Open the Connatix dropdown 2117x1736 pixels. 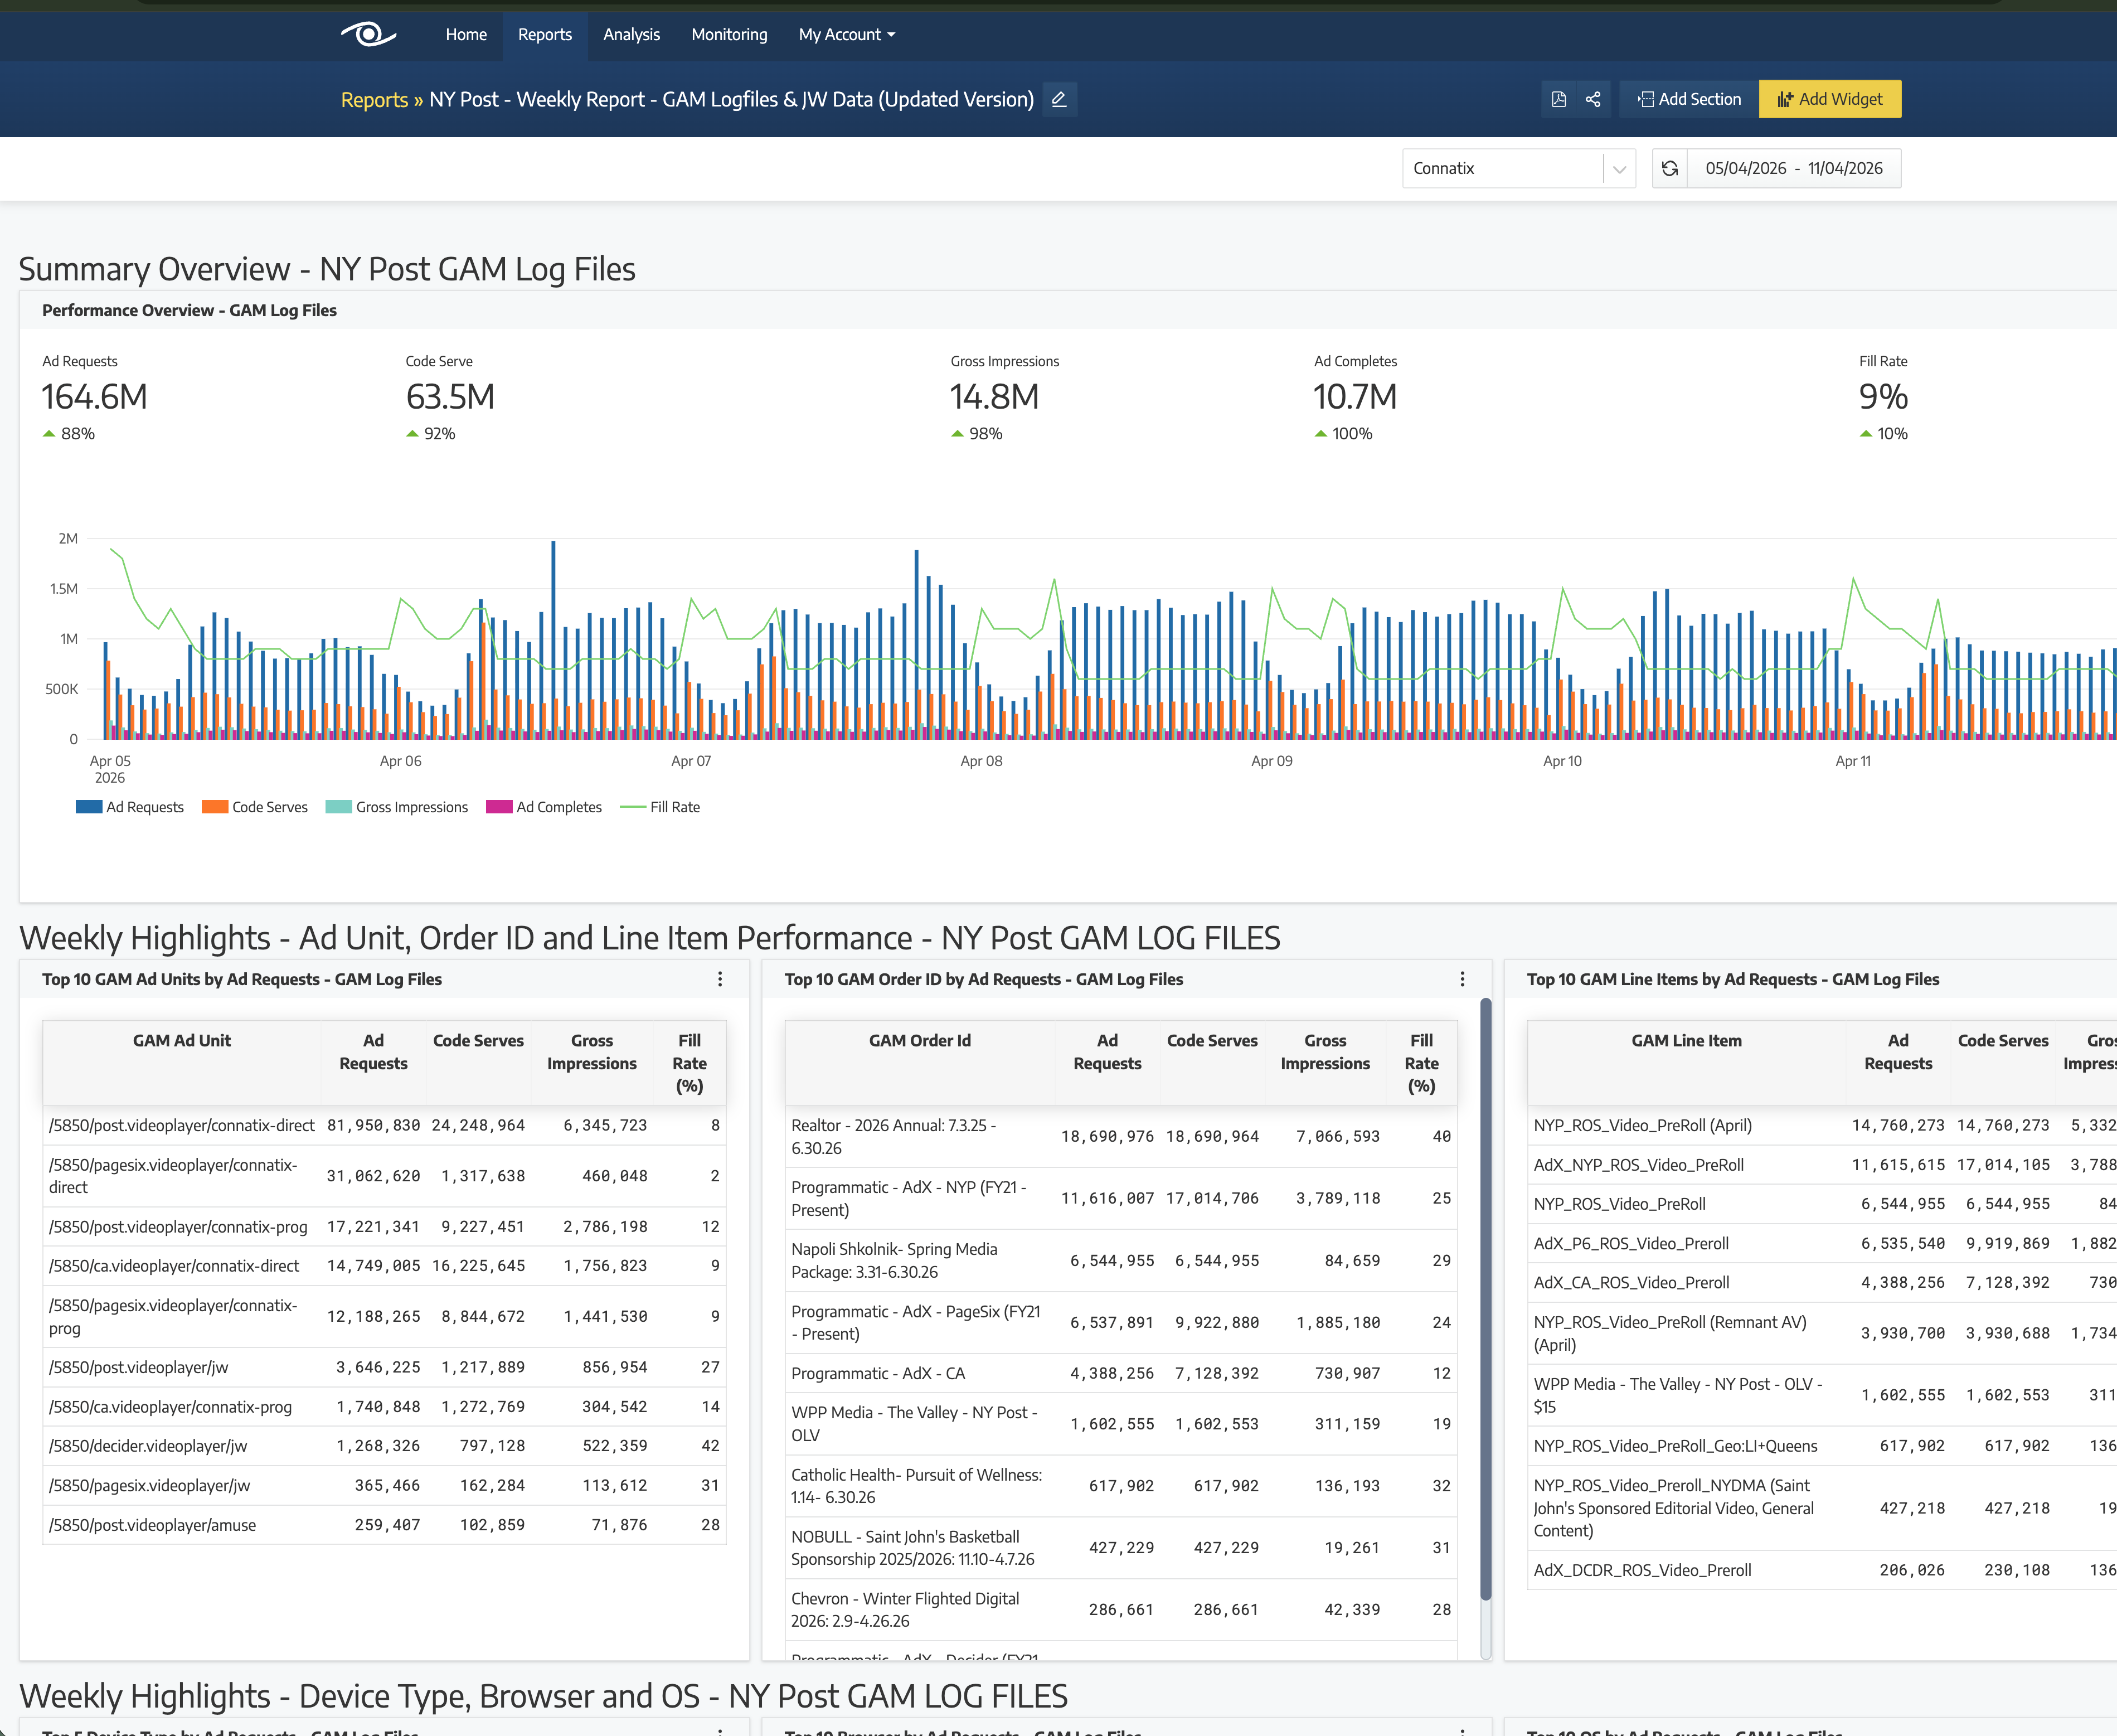(1519, 168)
